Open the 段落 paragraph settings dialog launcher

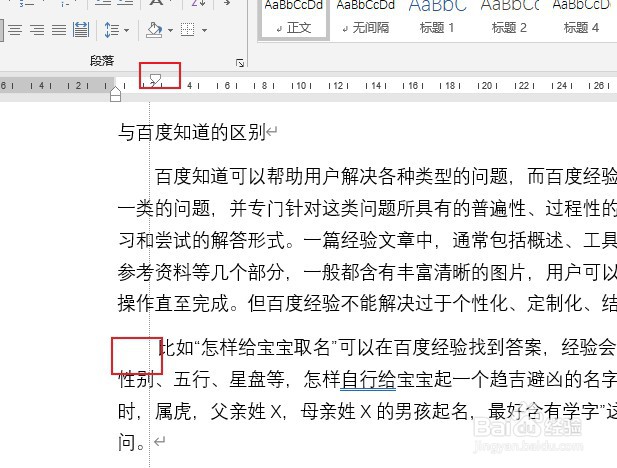click(240, 63)
